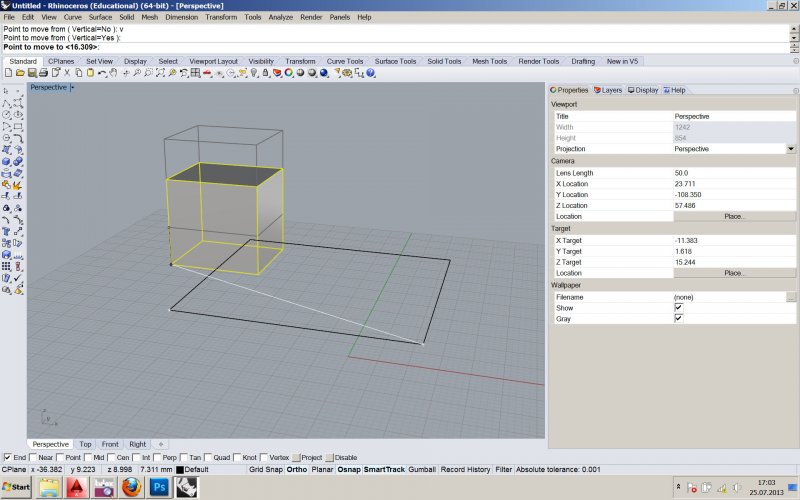Select the Explode tool in the sidebar
800x500 pixels.
click(18, 184)
